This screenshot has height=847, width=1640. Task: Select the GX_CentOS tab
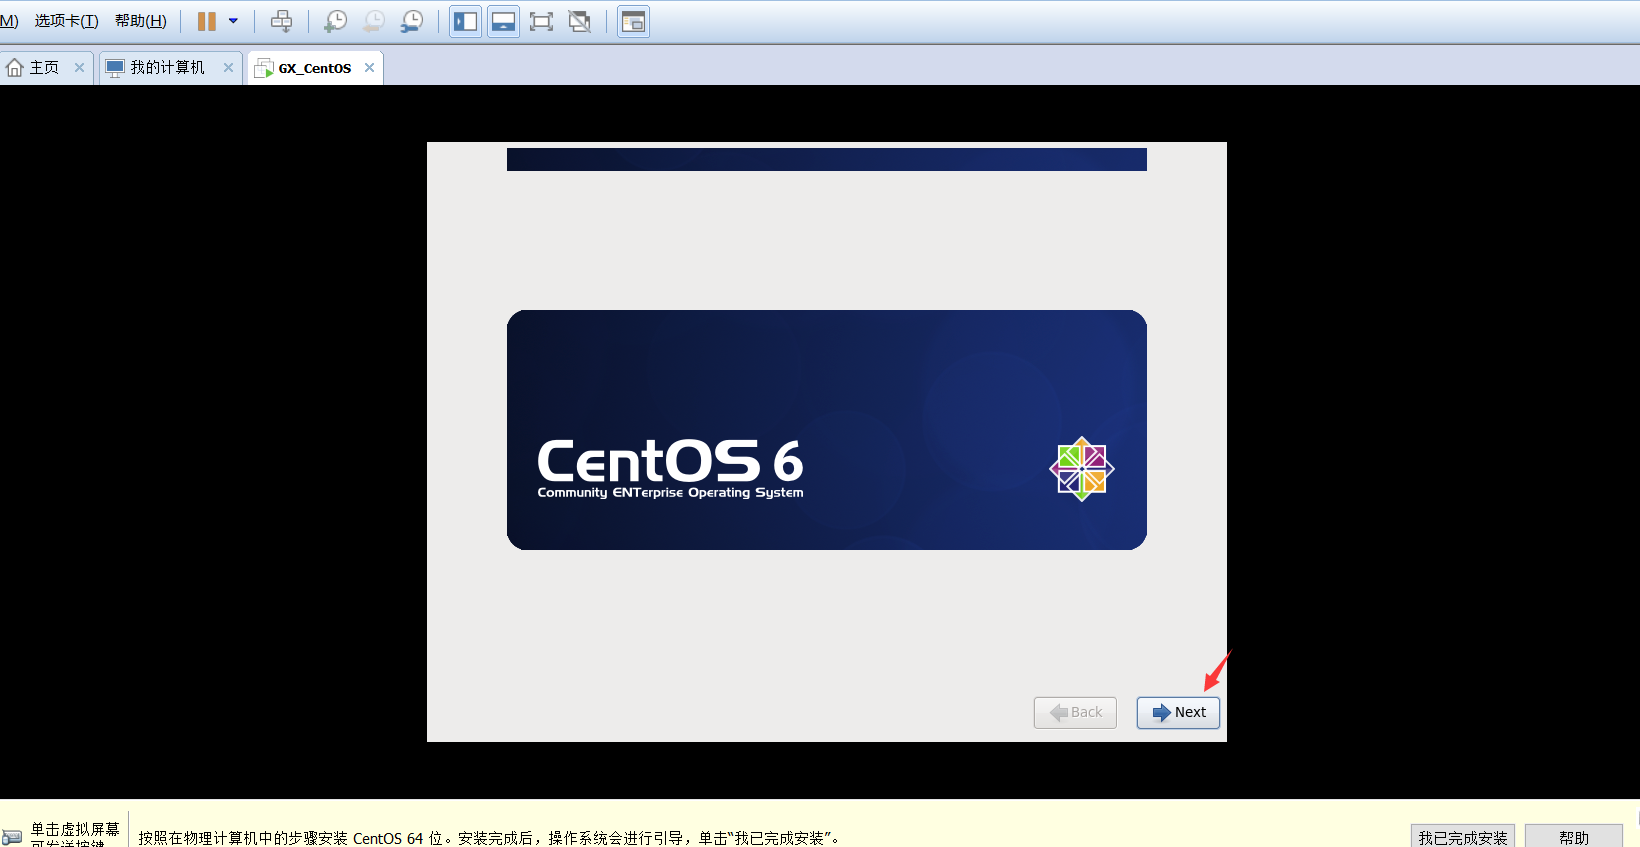[x=315, y=68]
